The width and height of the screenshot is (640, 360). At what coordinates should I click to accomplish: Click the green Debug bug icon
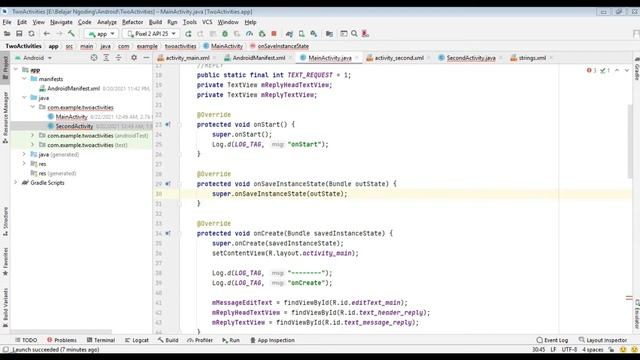pos(225,34)
